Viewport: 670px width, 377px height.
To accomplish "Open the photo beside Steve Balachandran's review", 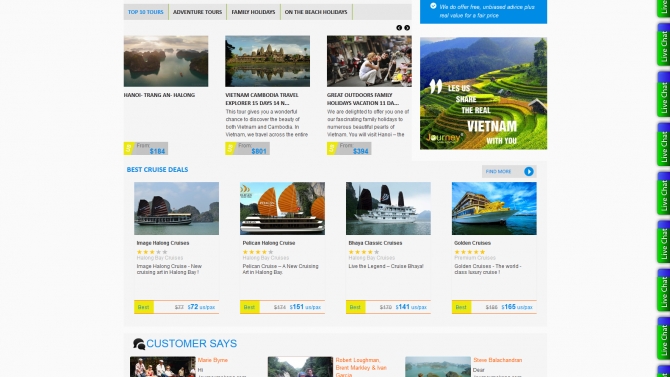I will (x=438, y=367).
